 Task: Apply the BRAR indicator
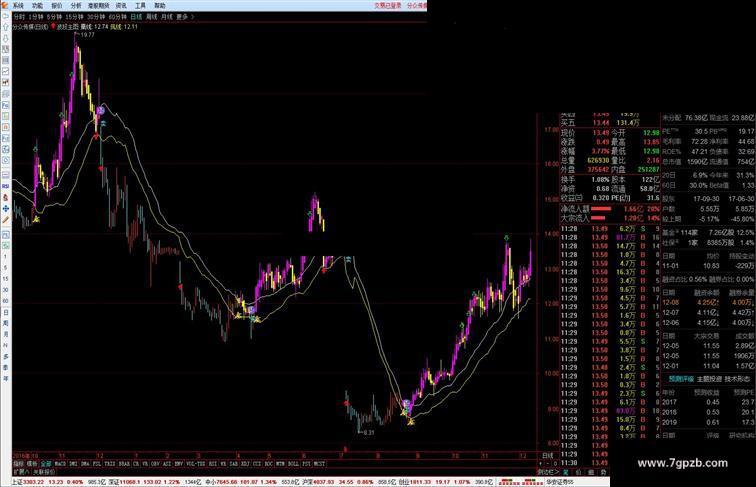tap(124, 464)
